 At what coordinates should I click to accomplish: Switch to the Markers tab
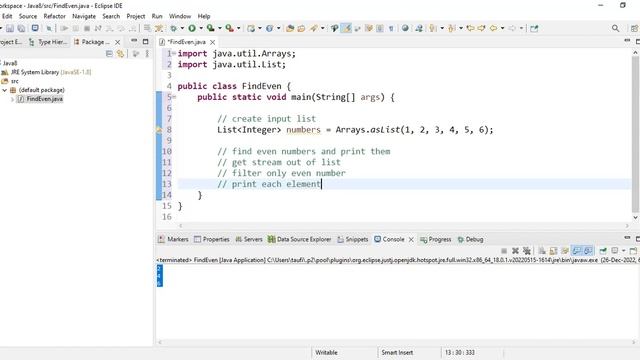click(173, 239)
